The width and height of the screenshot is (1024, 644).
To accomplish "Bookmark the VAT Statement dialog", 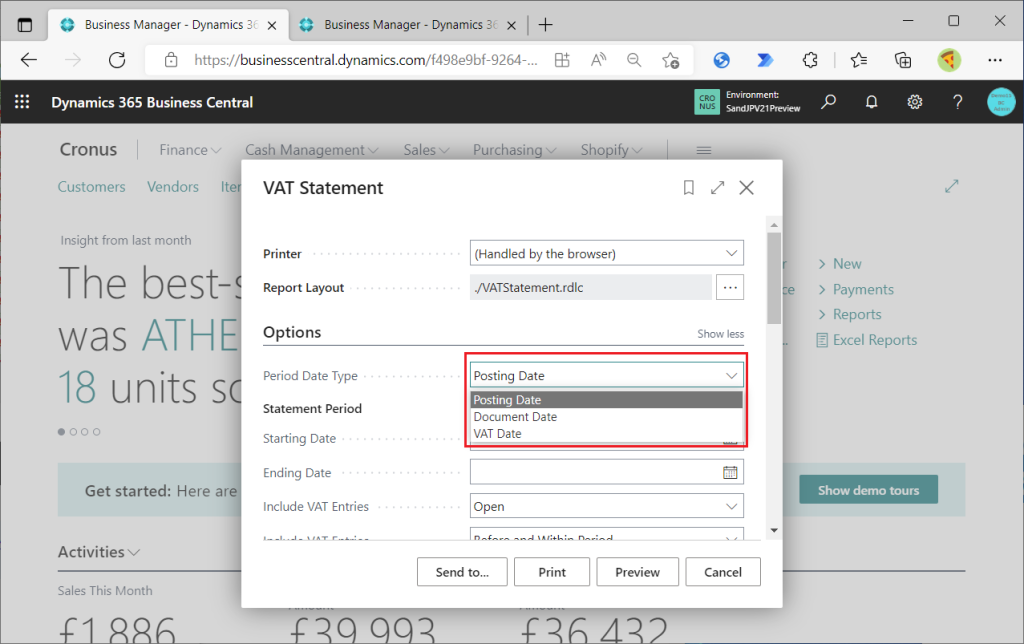I will pyautogui.click(x=688, y=188).
